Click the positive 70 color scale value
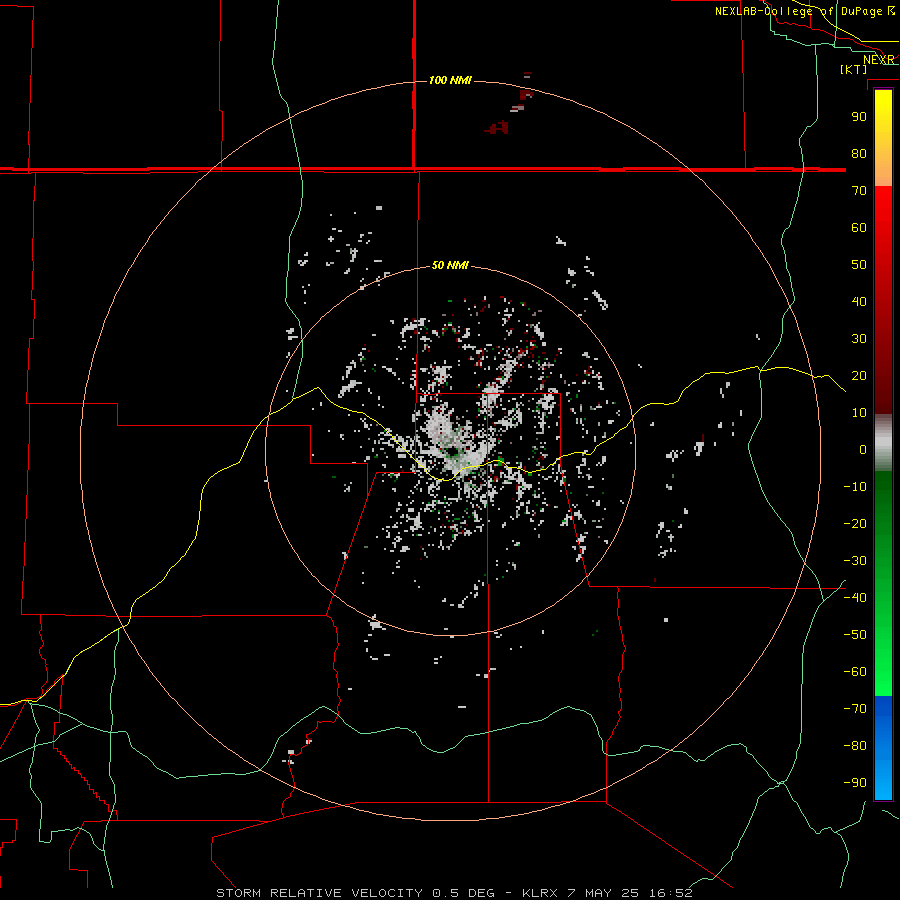 pyautogui.click(x=859, y=191)
